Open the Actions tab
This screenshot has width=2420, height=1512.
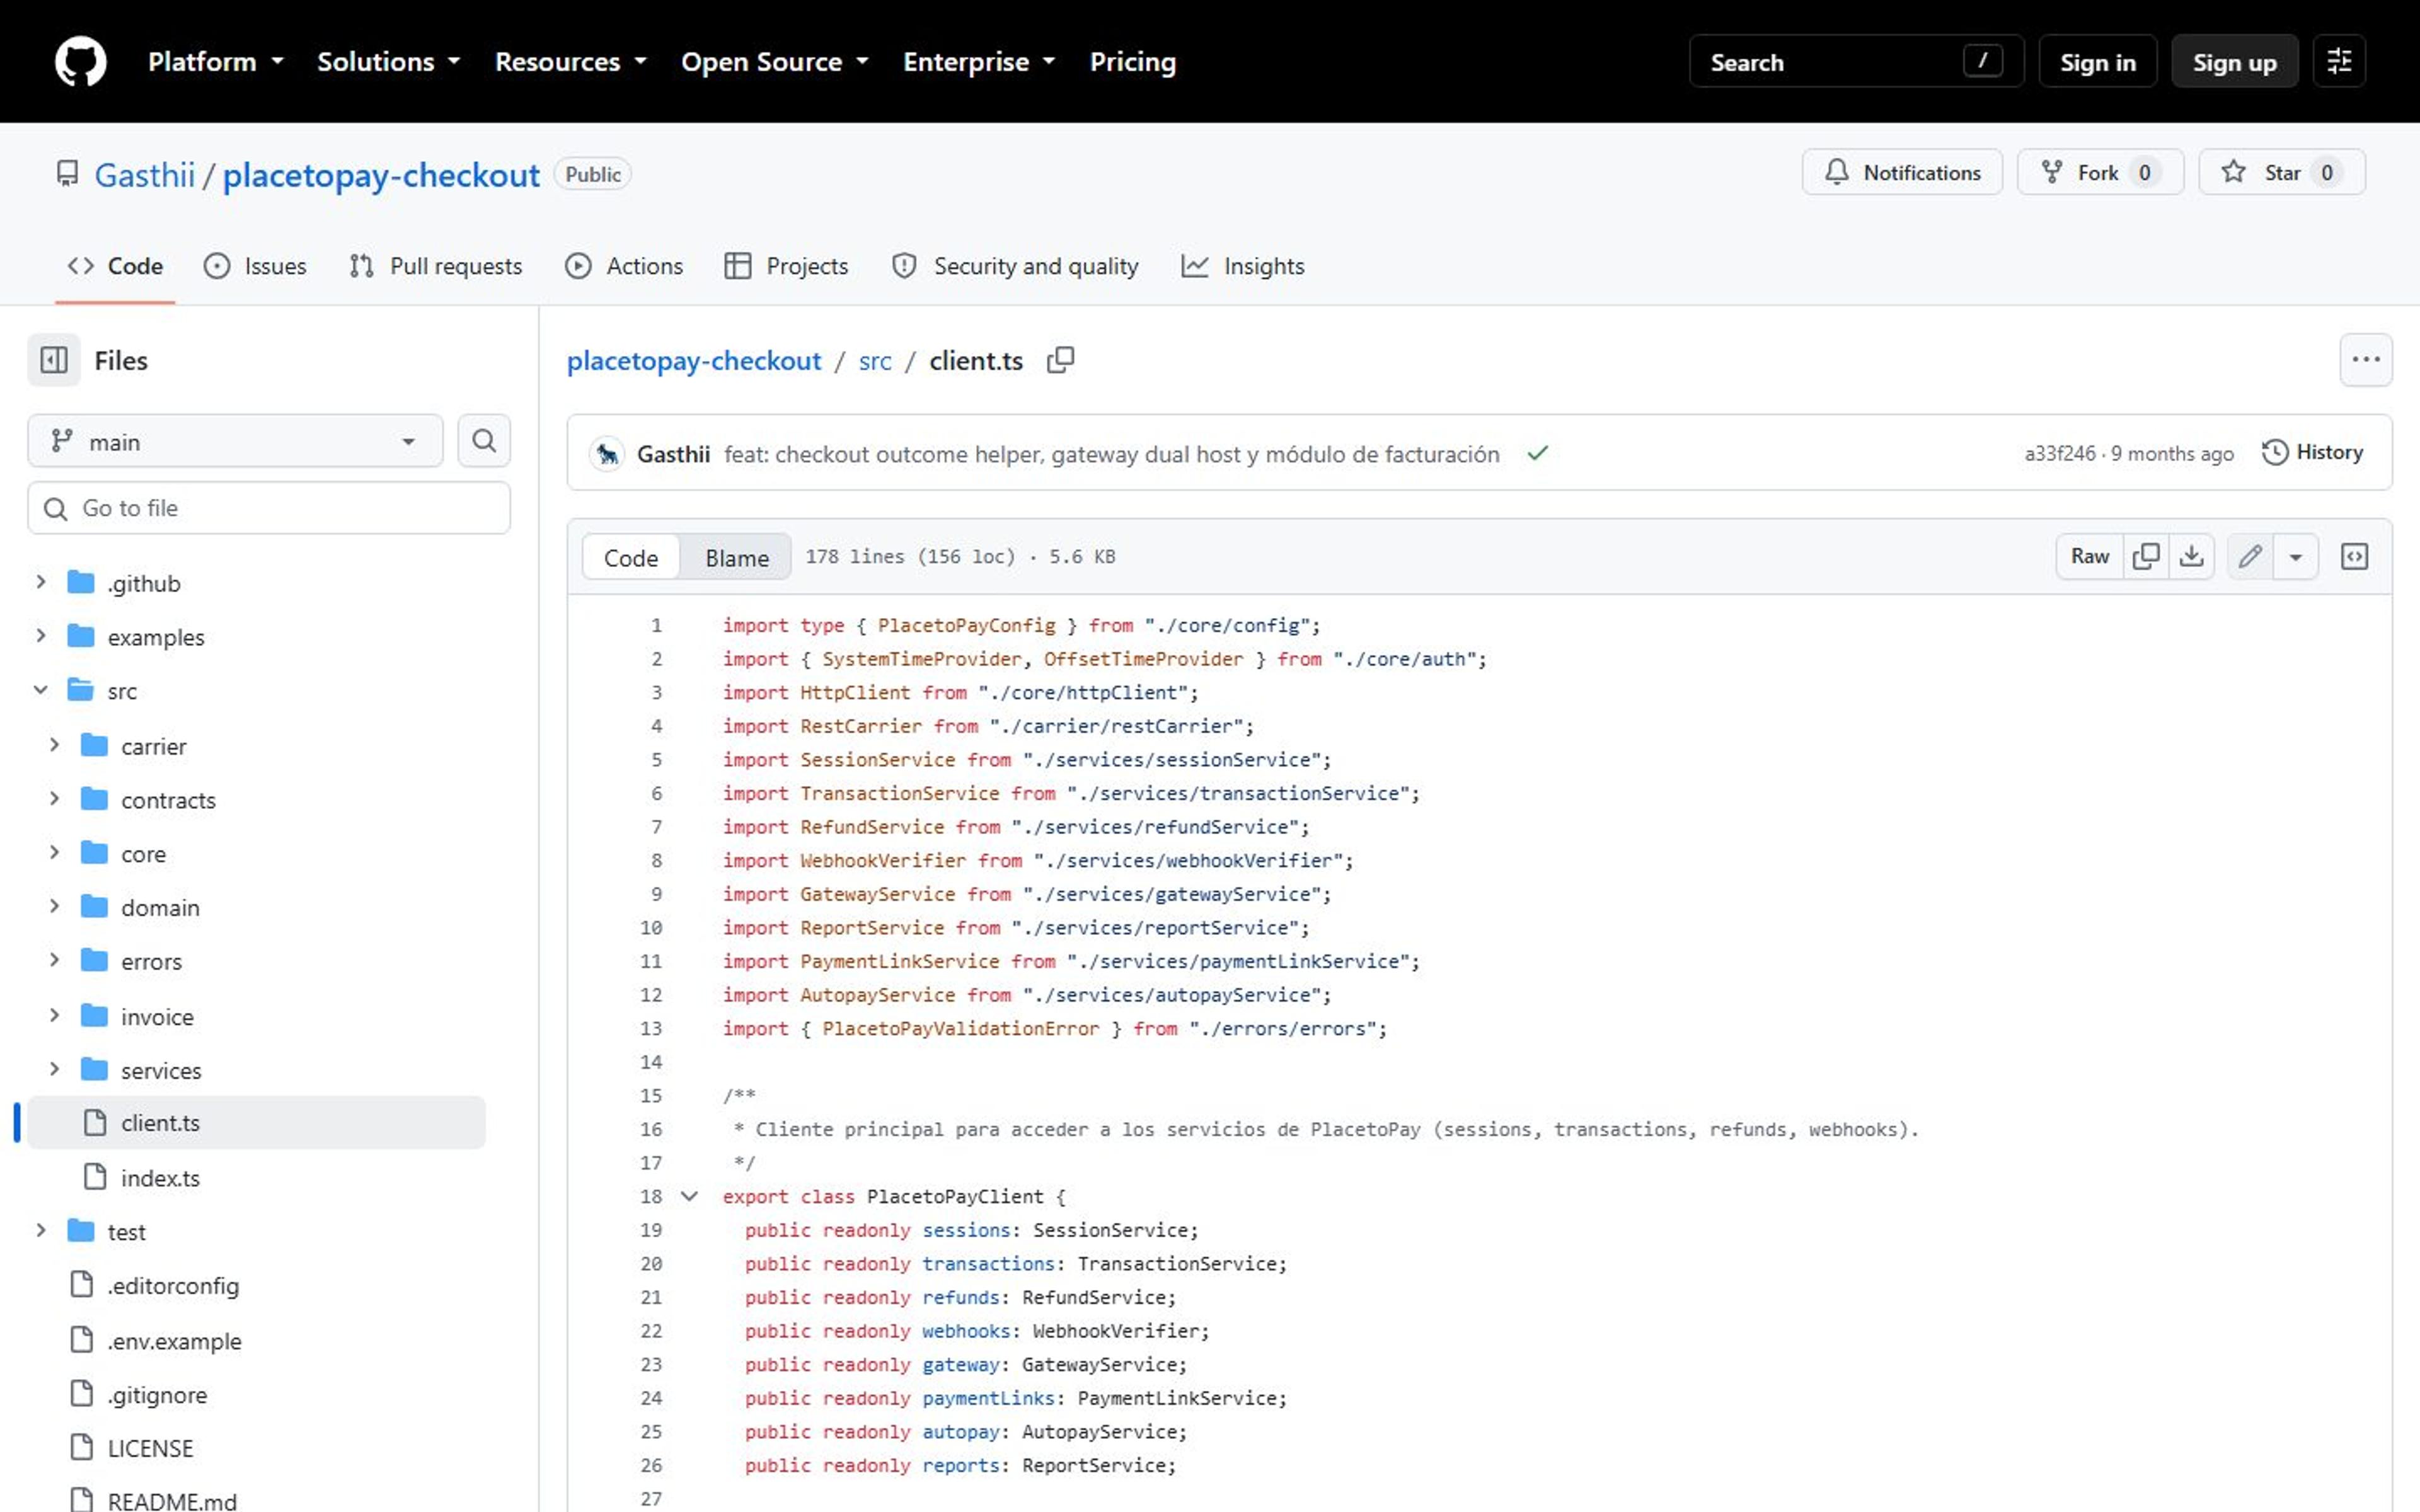tap(624, 266)
